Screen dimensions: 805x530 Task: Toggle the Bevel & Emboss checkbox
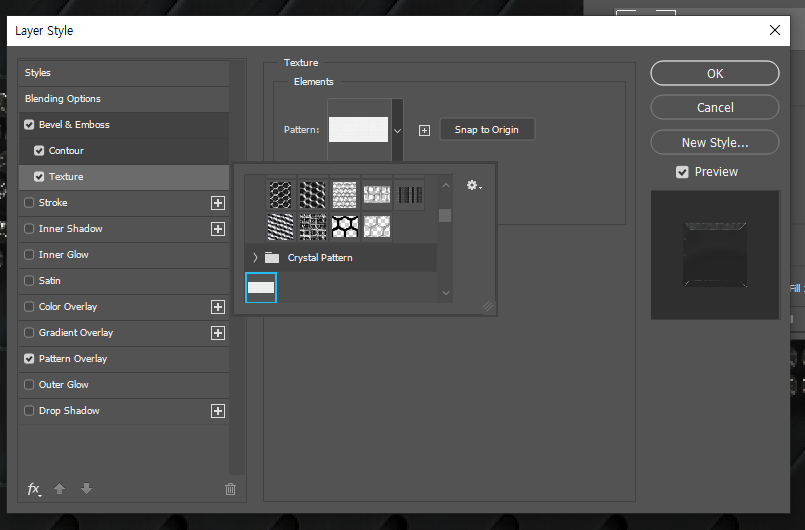[x=29, y=125]
